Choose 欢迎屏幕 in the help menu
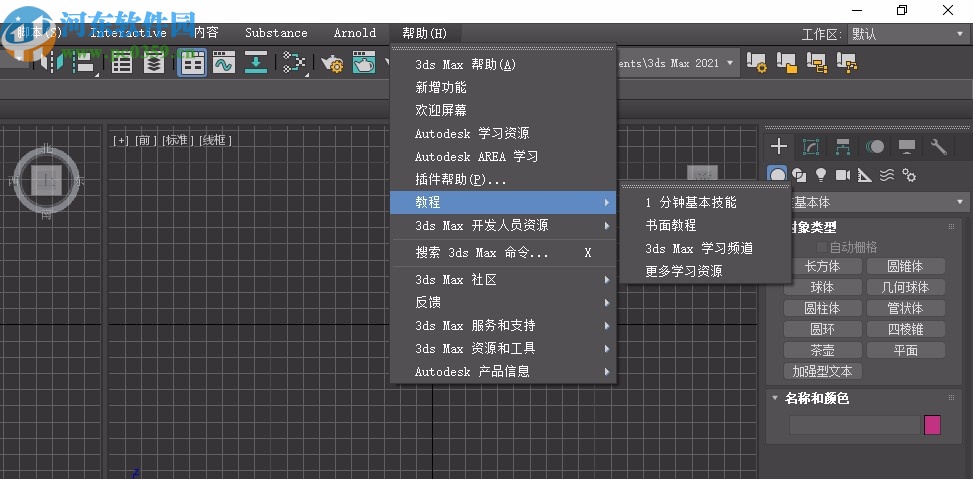The width and height of the screenshot is (973, 479). 503,110
